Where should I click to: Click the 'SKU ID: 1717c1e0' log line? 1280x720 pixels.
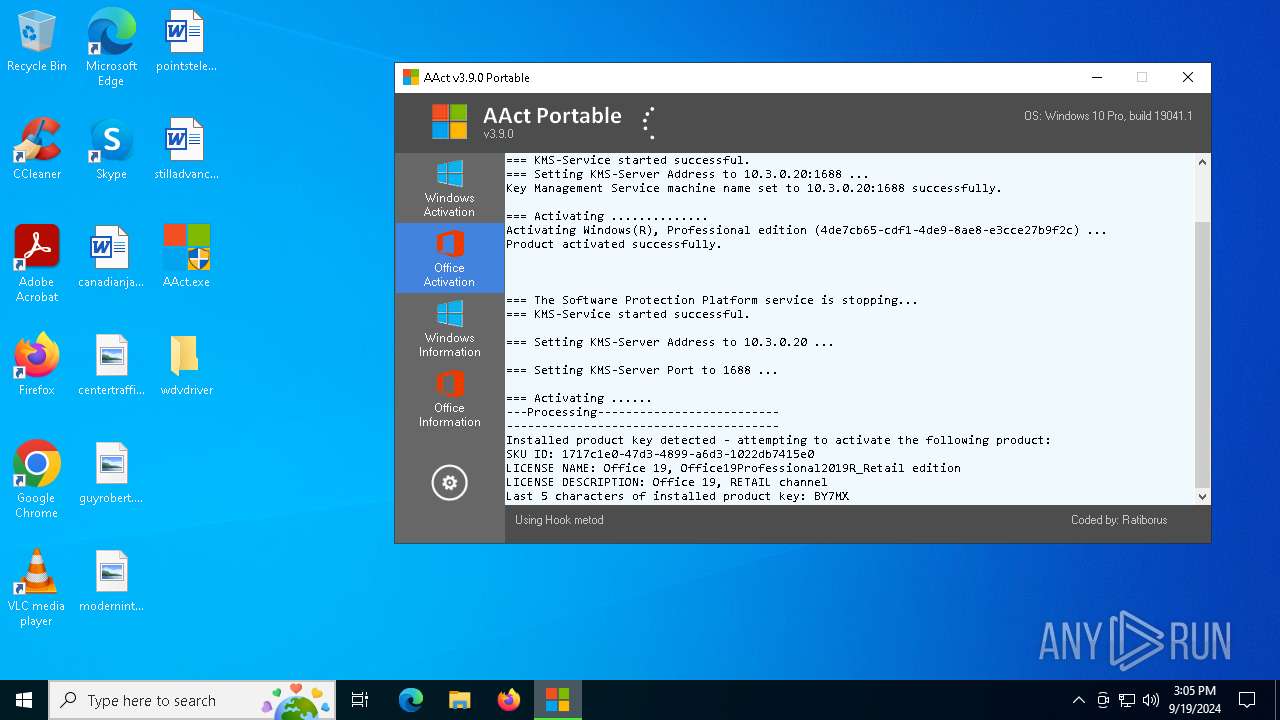(x=660, y=454)
